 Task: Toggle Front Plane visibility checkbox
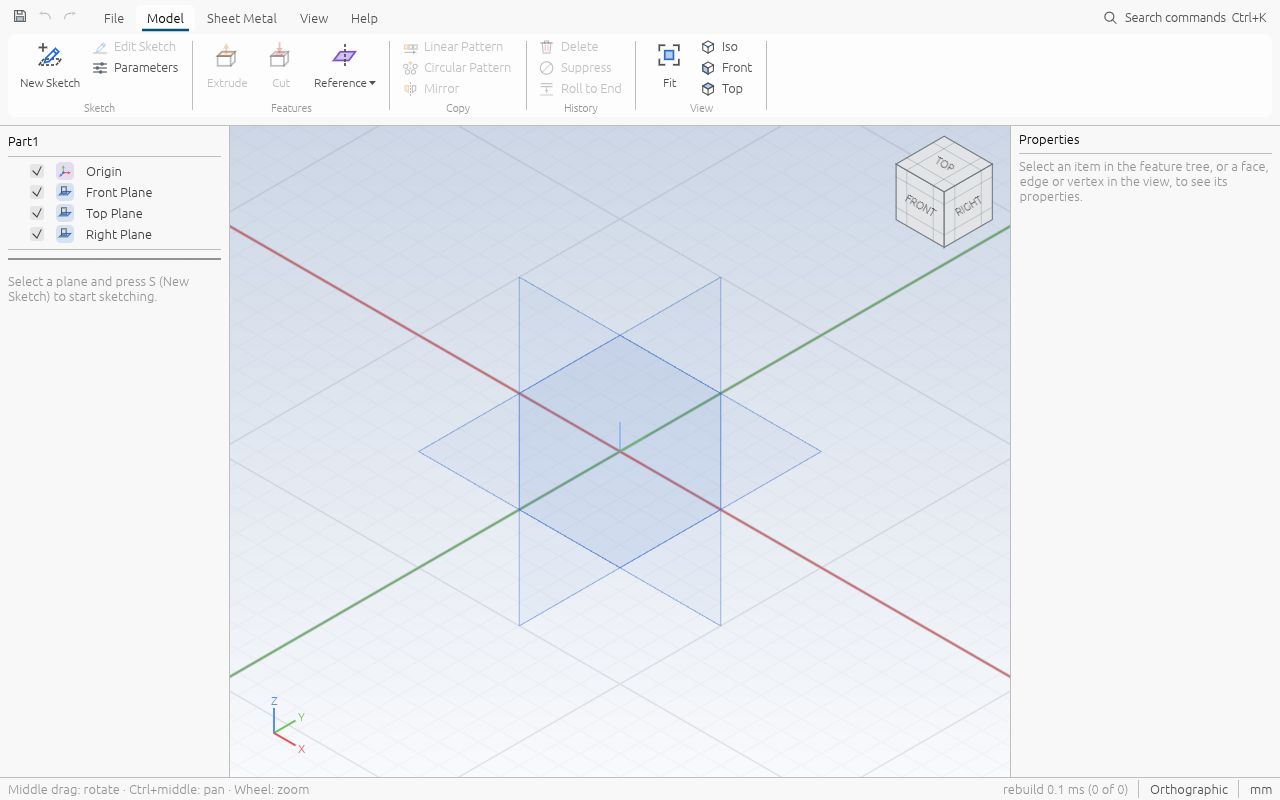click(x=37, y=192)
